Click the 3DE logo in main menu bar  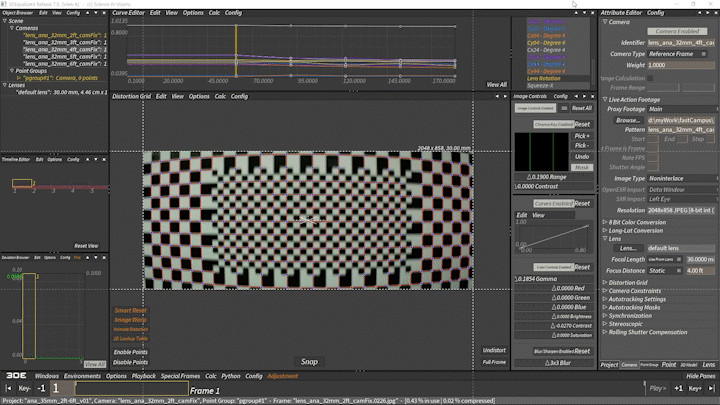[x=16, y=376]
